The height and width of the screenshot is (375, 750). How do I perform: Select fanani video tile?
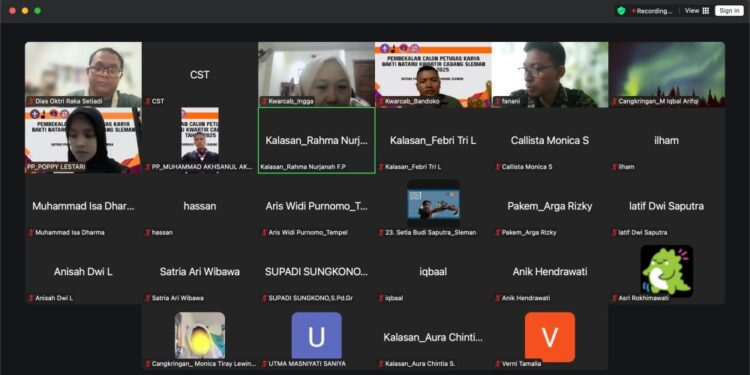tap(550, 74)
